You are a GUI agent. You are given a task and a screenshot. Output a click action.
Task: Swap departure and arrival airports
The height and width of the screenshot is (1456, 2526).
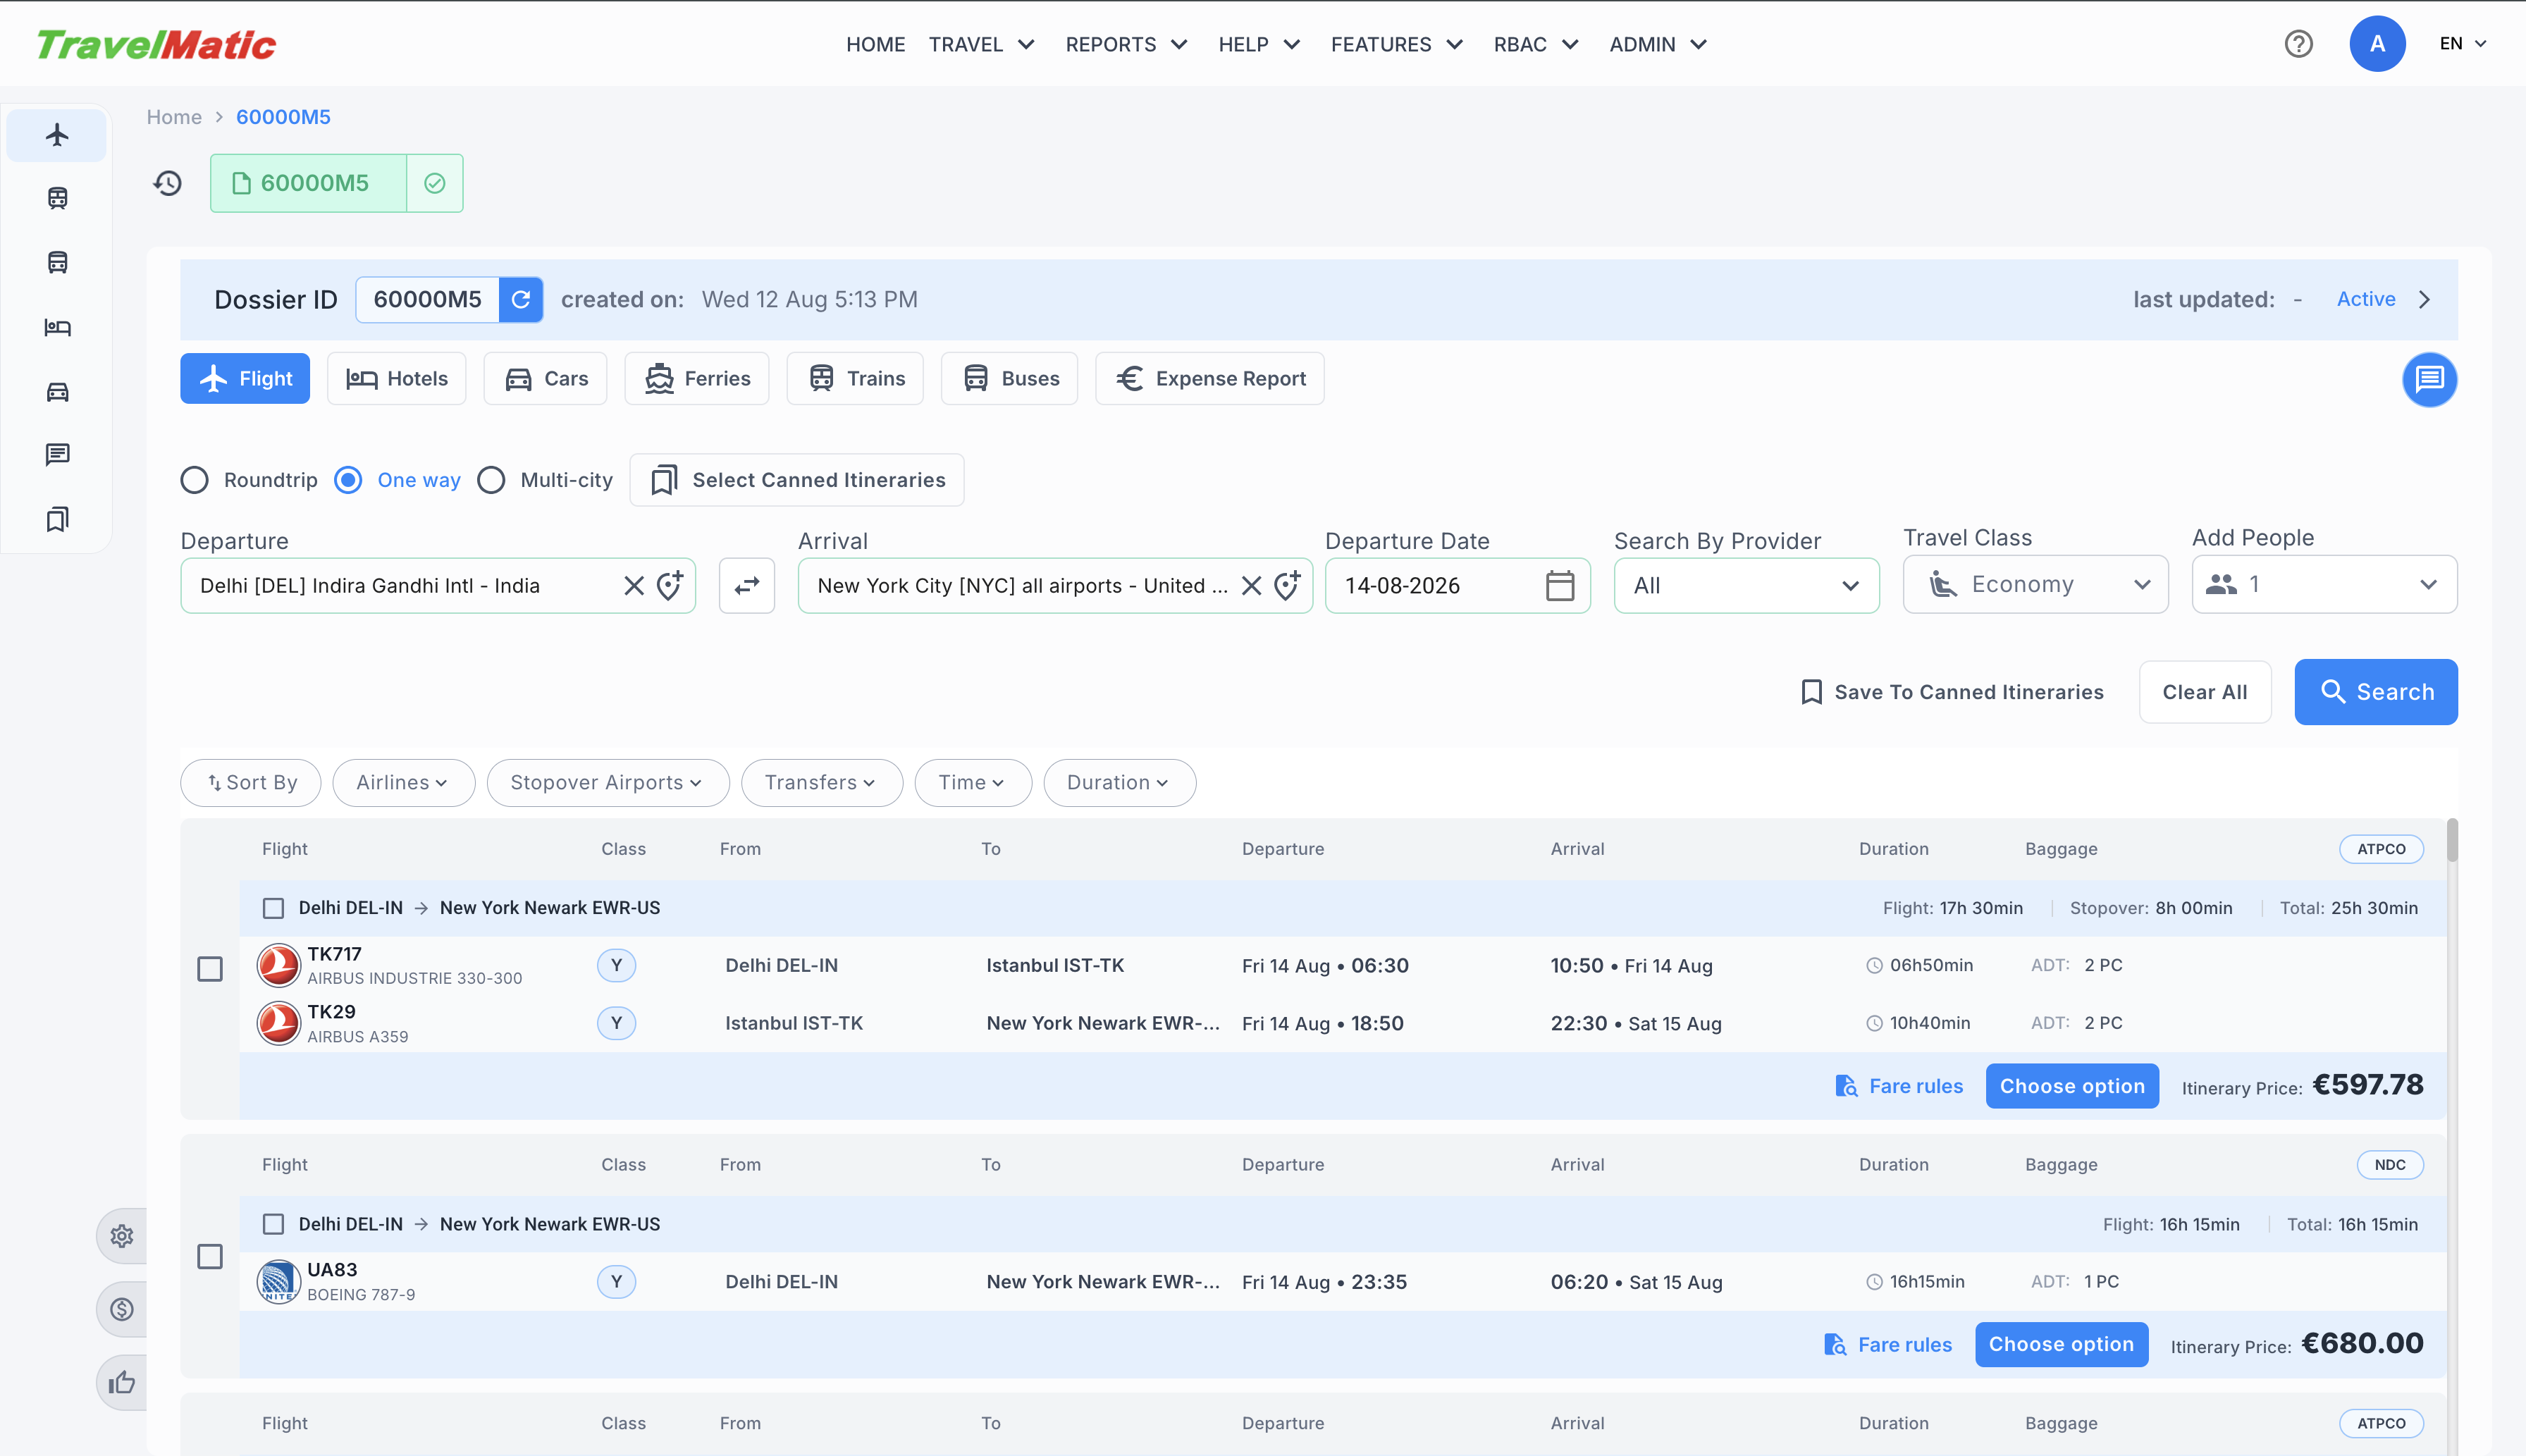pos(747,585)
